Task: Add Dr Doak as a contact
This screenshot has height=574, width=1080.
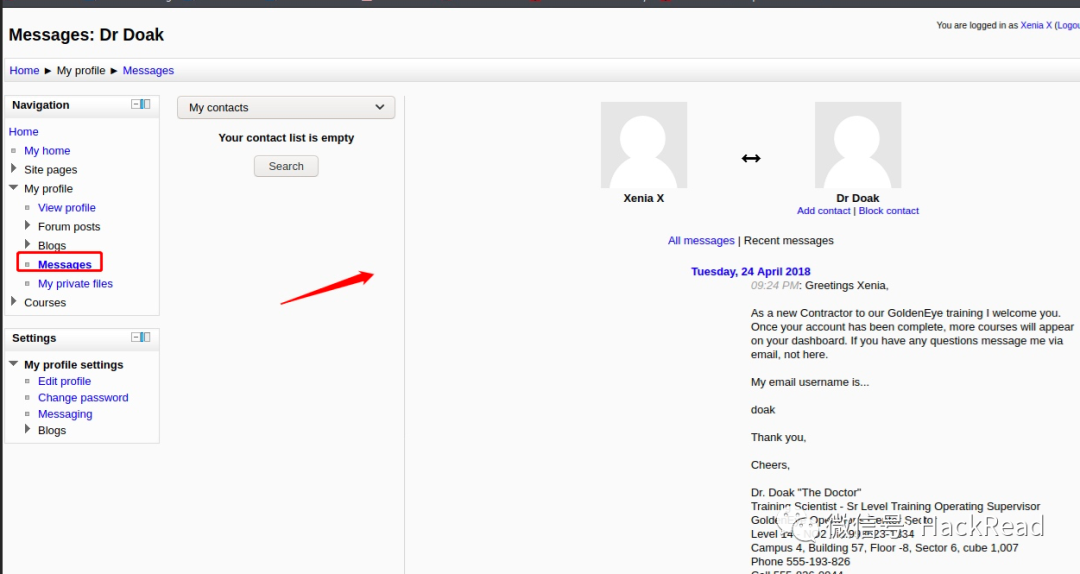Action: [824, 211]
